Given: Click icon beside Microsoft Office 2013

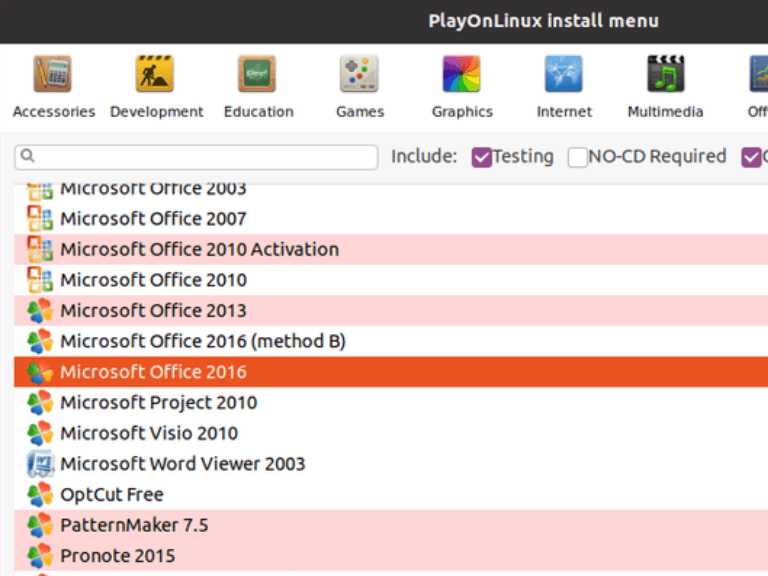Looking at the screenshot, I should 40,311.
